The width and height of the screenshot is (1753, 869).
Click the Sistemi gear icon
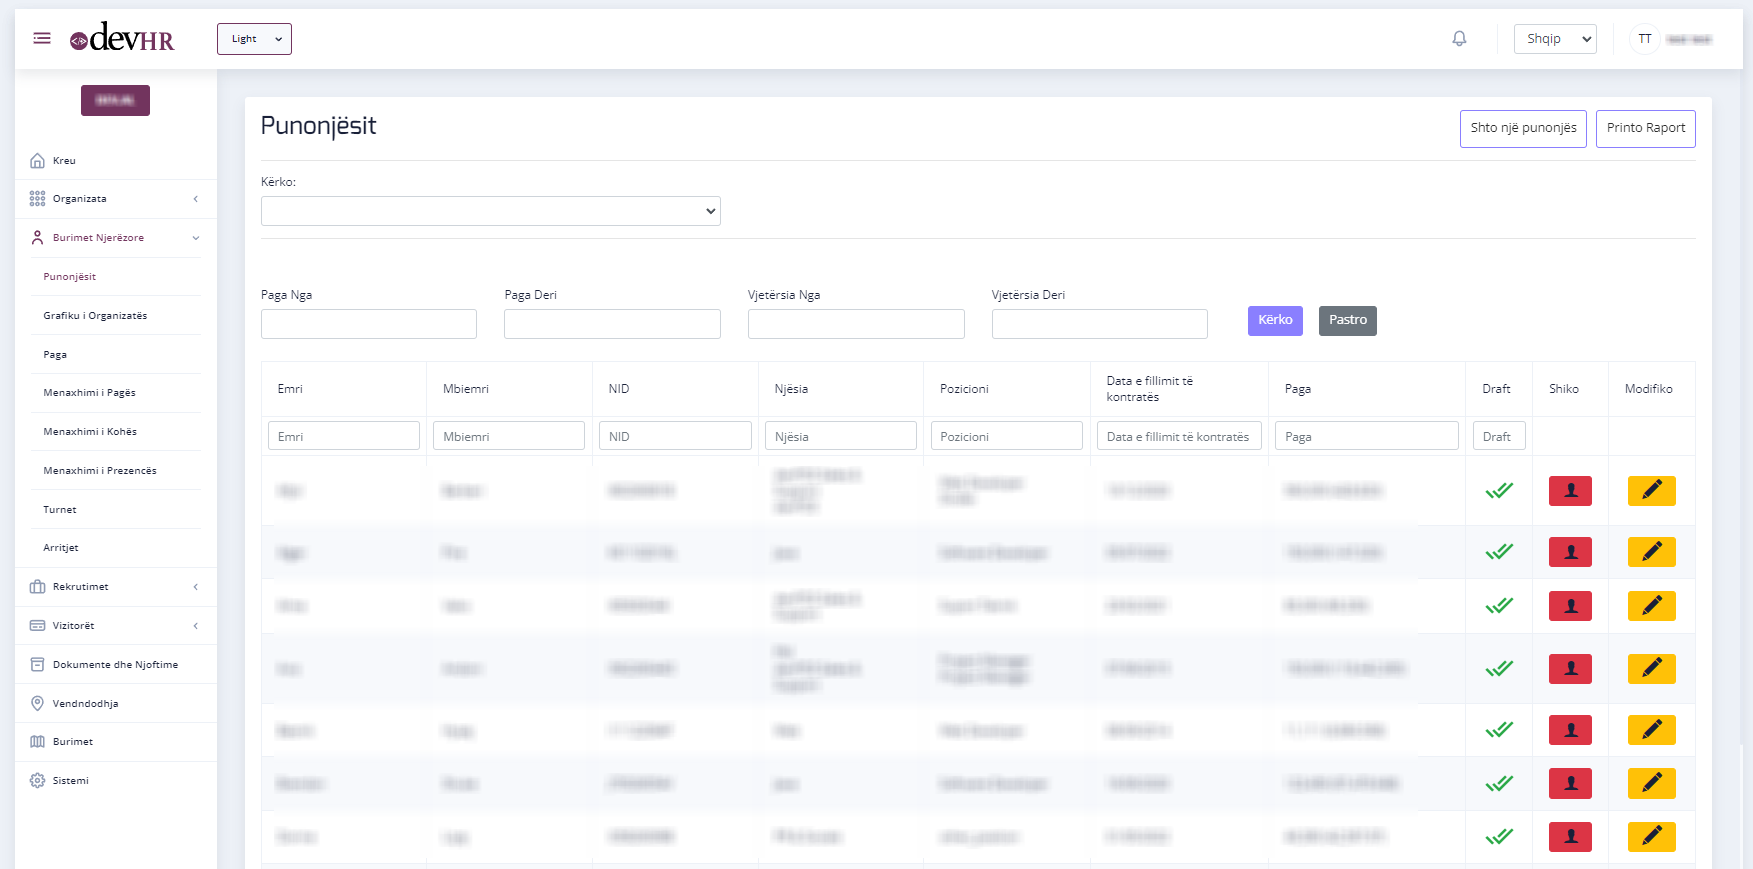37,781
